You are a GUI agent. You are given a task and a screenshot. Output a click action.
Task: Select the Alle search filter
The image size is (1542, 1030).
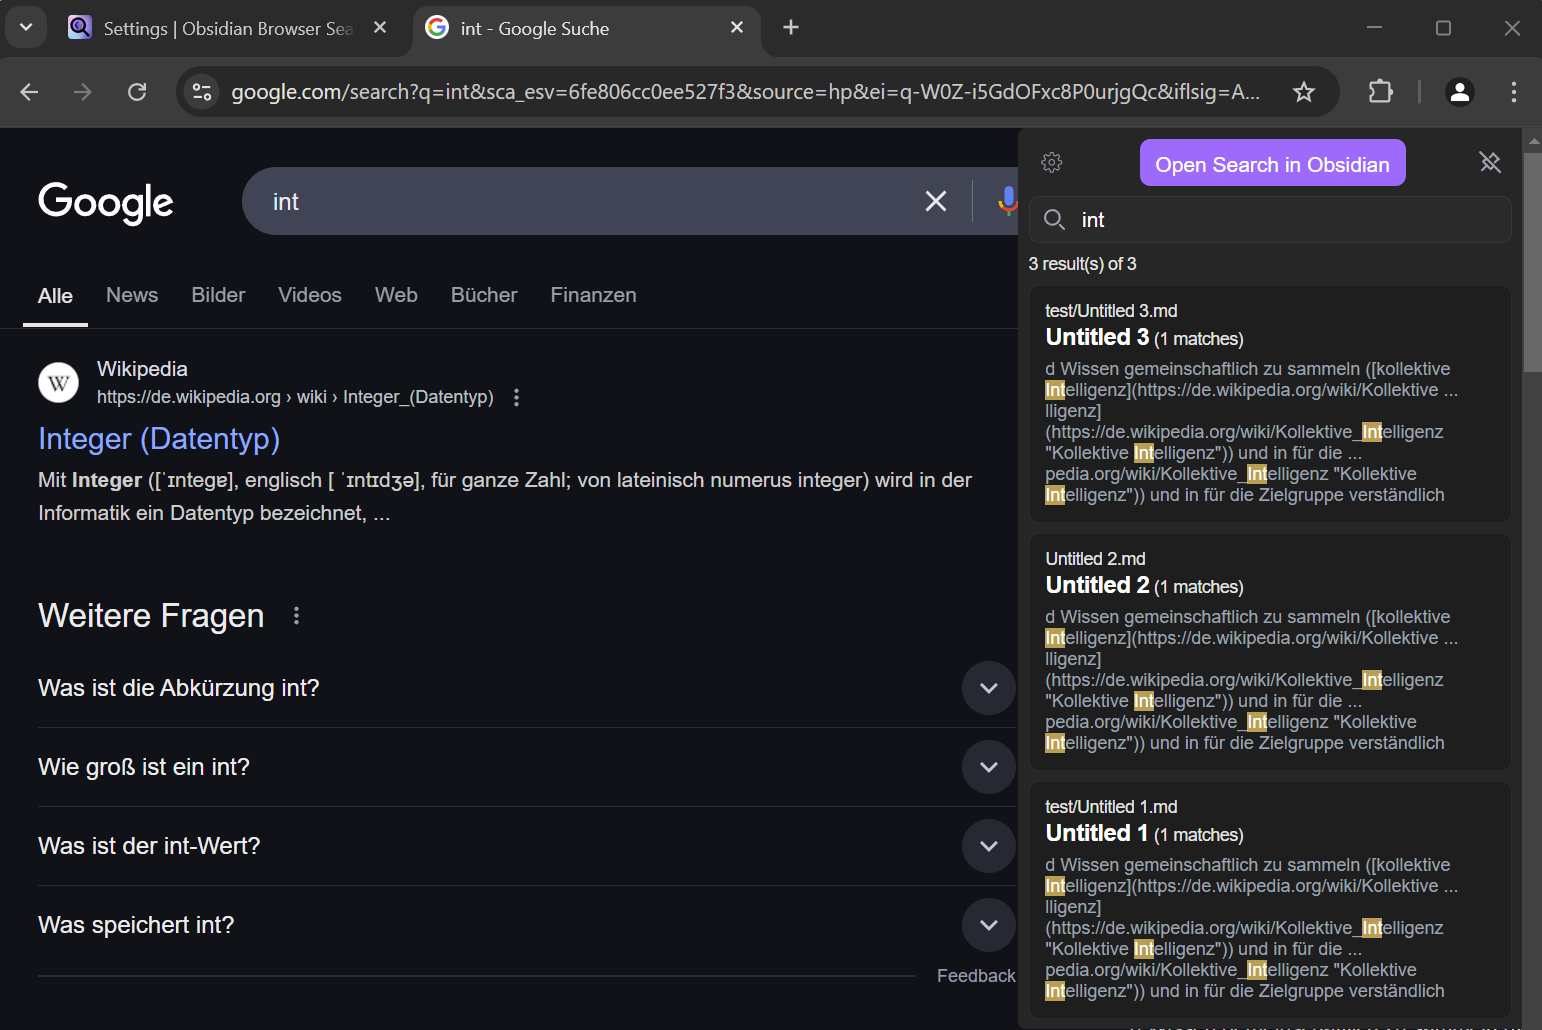(x=55, y=296)
